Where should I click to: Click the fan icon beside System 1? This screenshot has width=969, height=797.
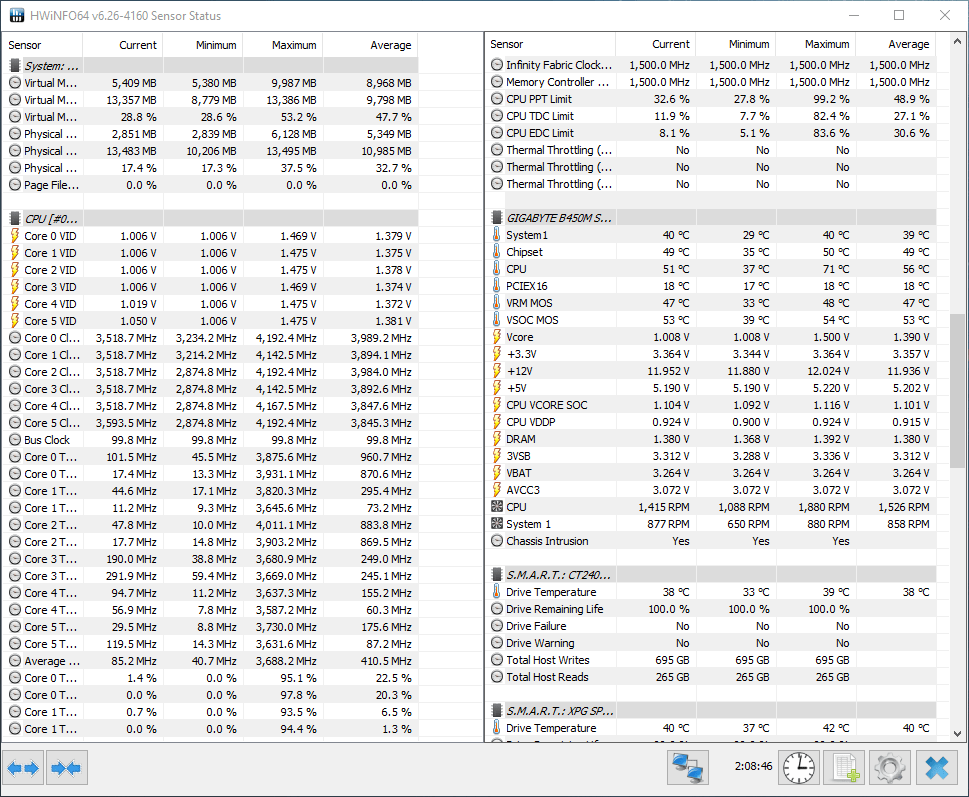click(x=497, y=523)
